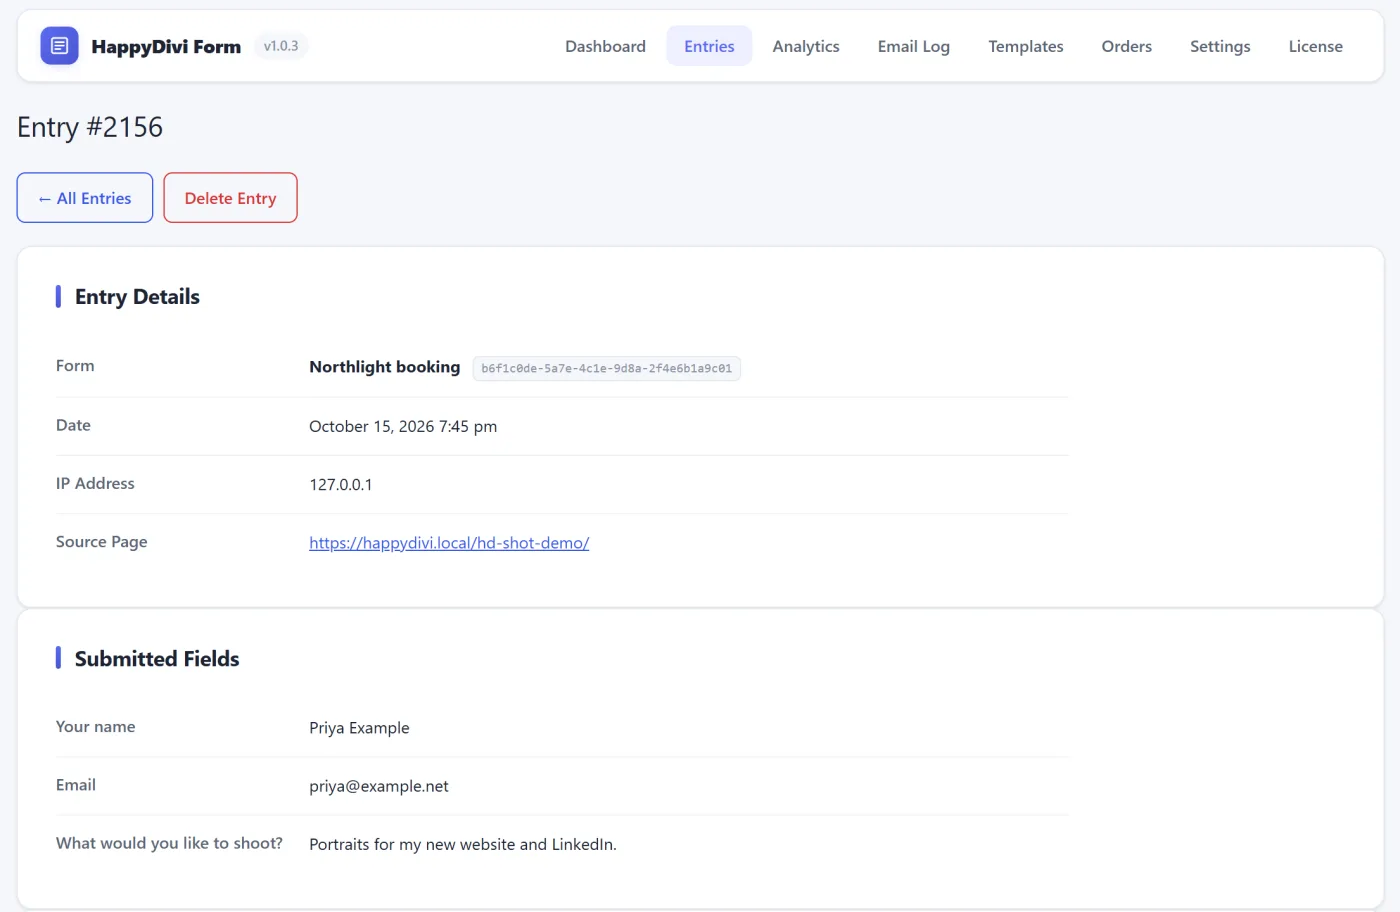The image size is (1400, 912).
Task: Open the Analytics tab
Action: pyautogui.click(x=806, y=46)
